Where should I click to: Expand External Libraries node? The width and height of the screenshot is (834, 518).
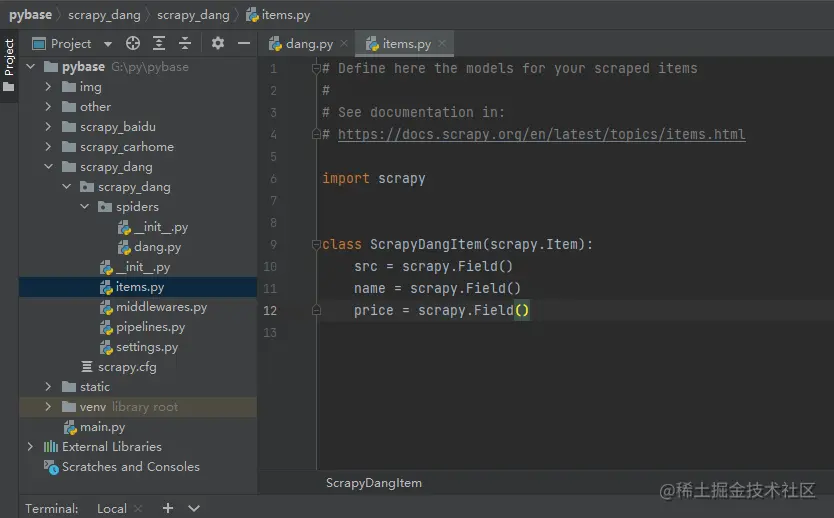[30, 447]
